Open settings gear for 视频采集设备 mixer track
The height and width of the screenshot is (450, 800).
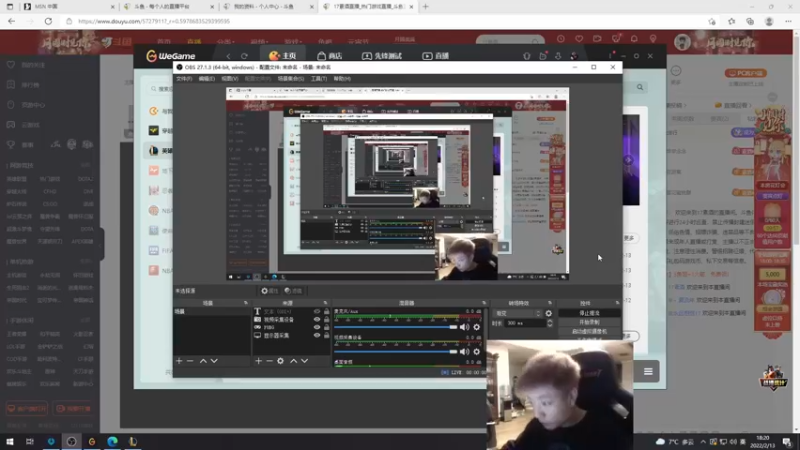[x=477, y=352]
